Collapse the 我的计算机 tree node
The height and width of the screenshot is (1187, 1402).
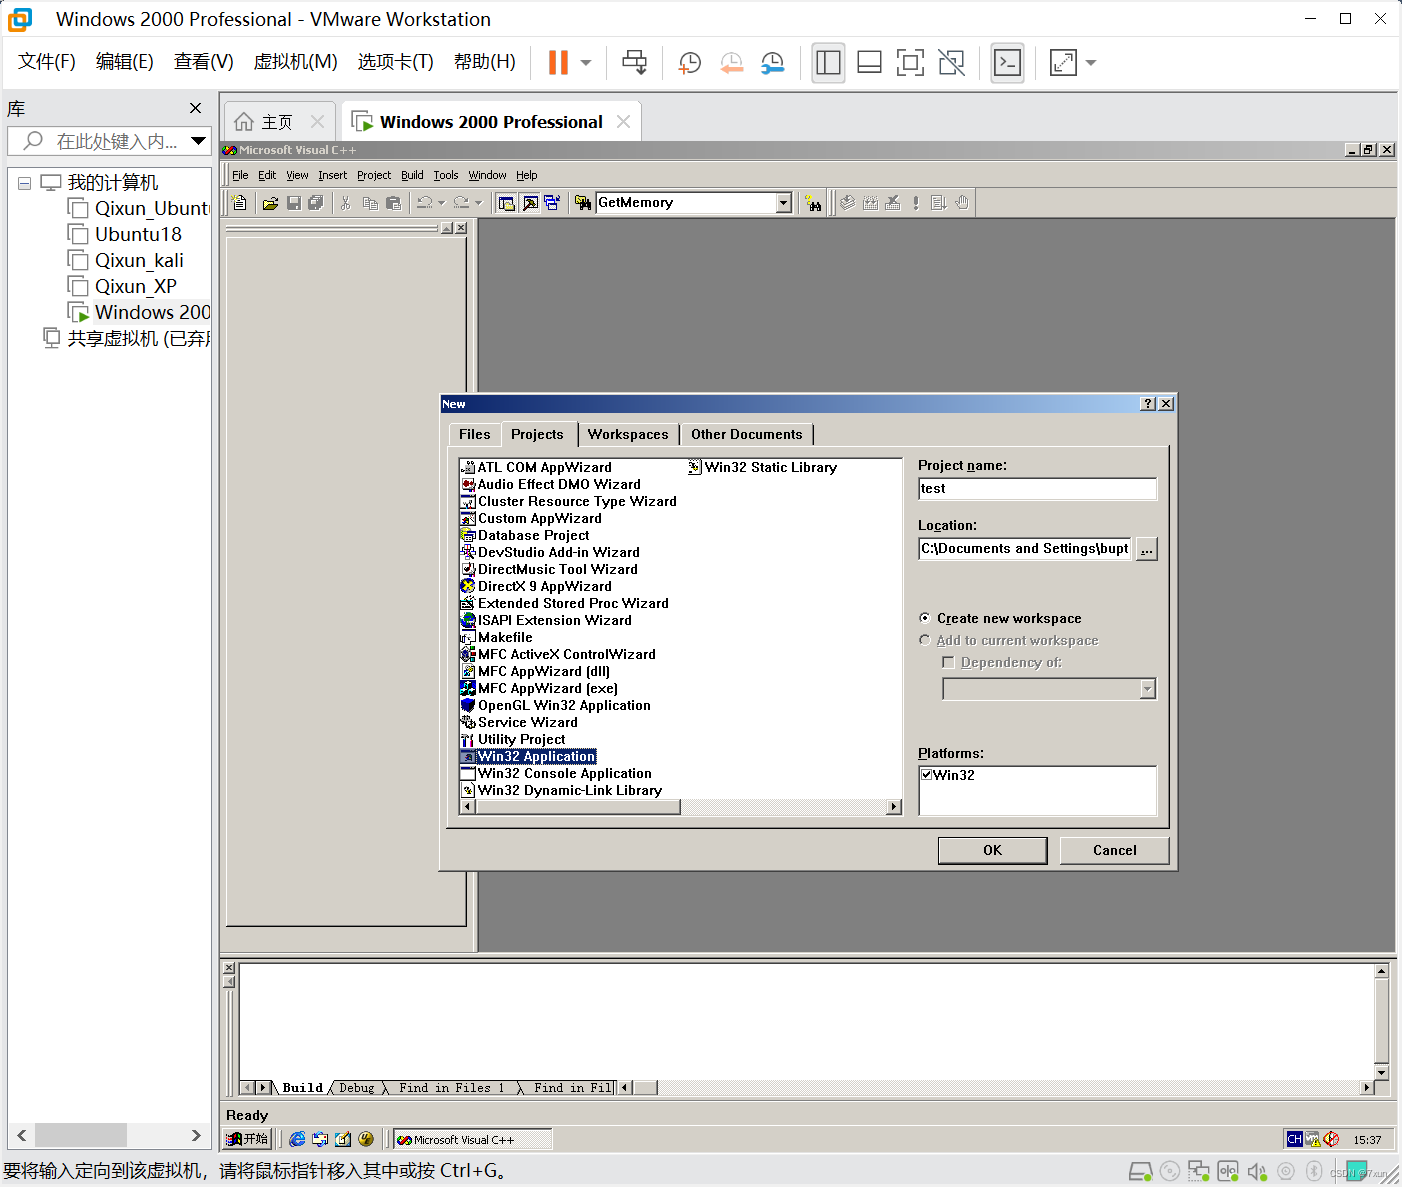coord(24,183)
